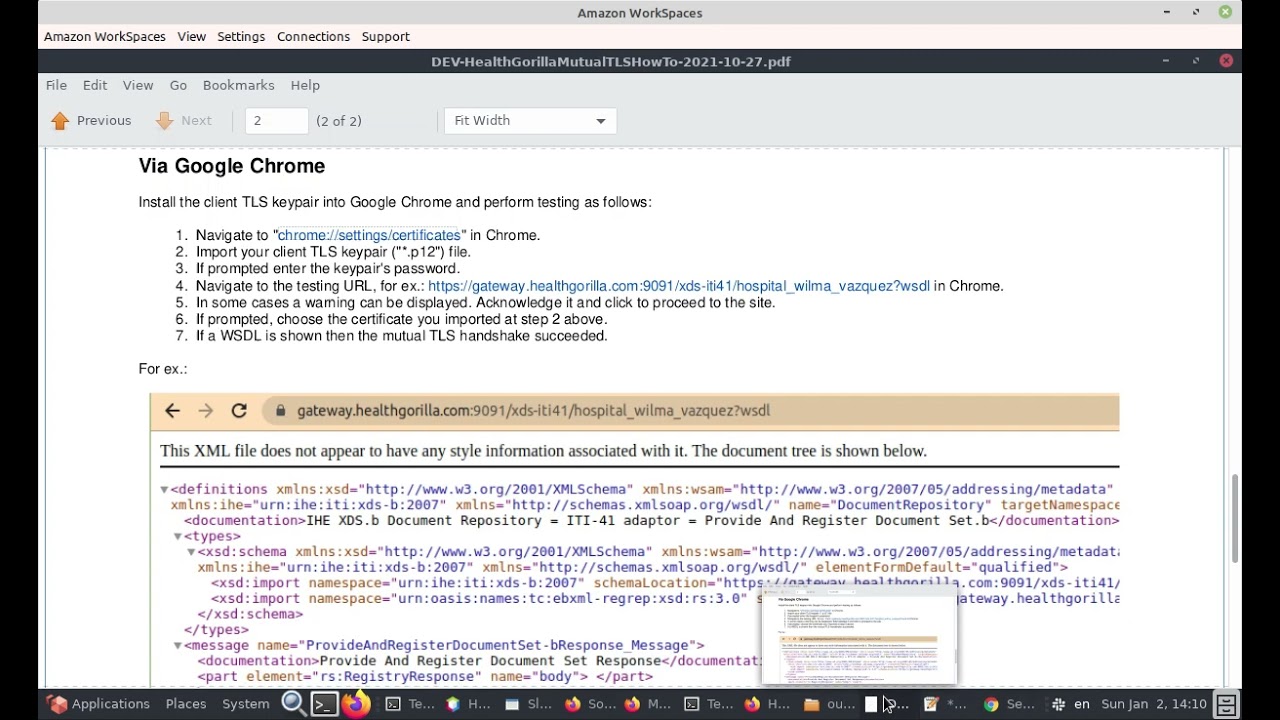Click the window preview thumbnail popup
Screen dimensions: 1280x720
click(x=859, y=635)
